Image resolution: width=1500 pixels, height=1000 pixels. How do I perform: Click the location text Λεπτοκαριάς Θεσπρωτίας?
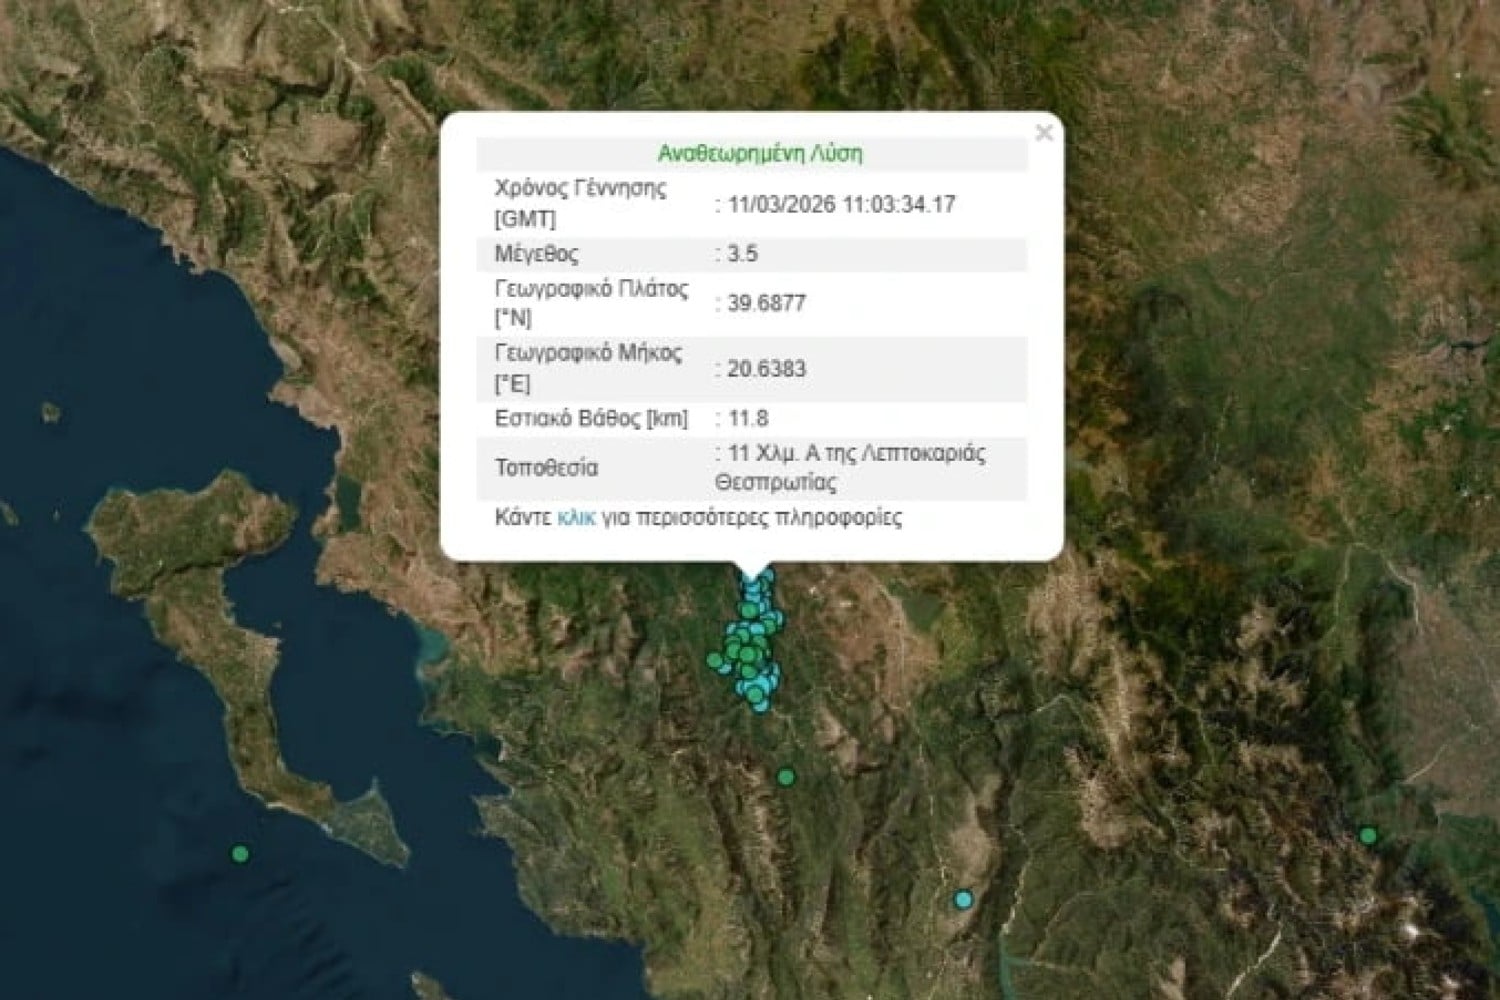coord(850,468)
